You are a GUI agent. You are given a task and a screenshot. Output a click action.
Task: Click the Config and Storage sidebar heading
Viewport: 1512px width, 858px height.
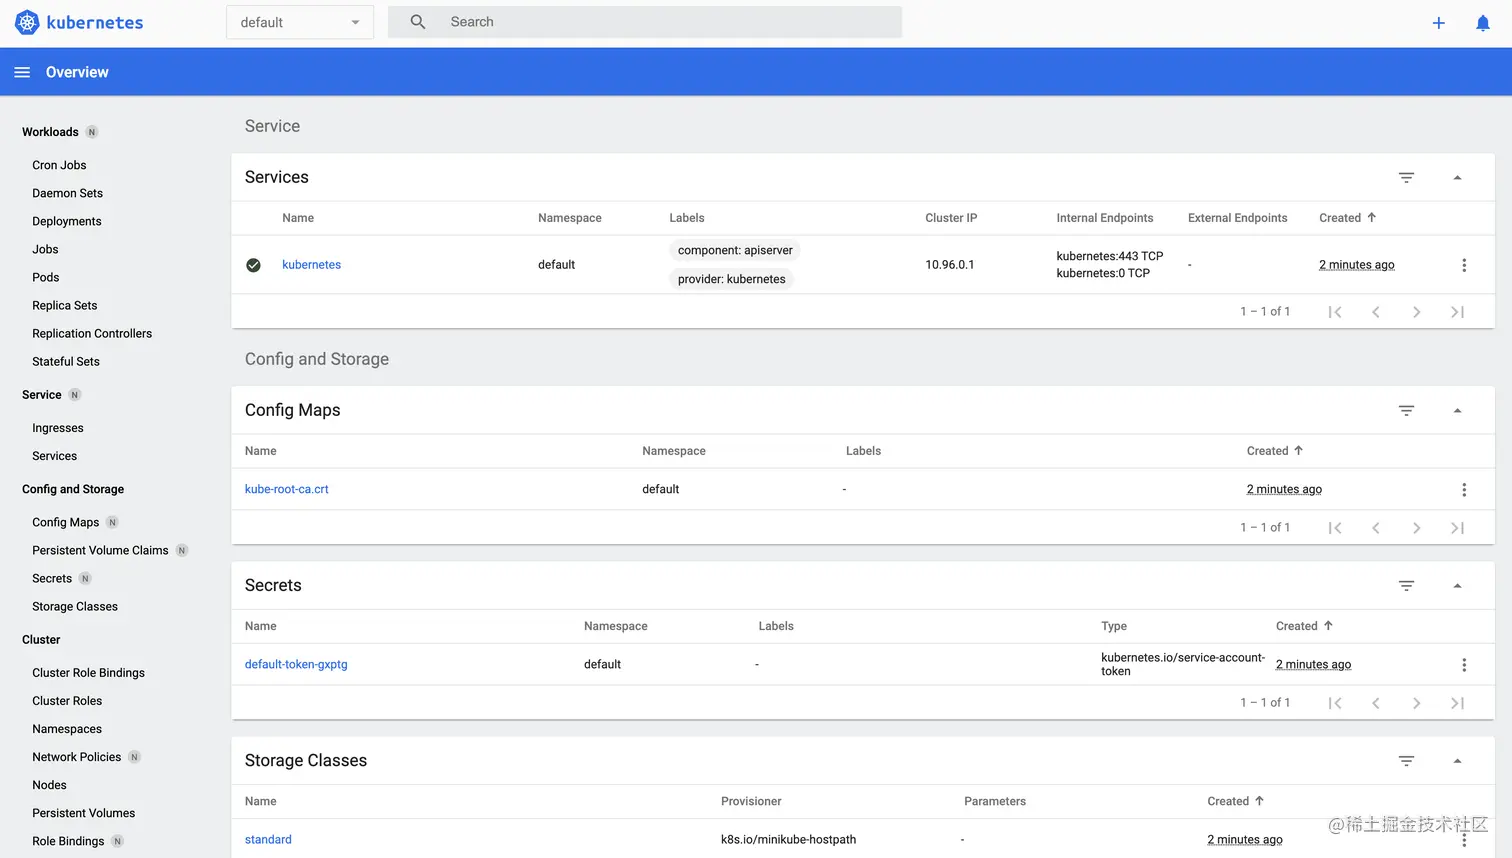click(x=73, y=489)
